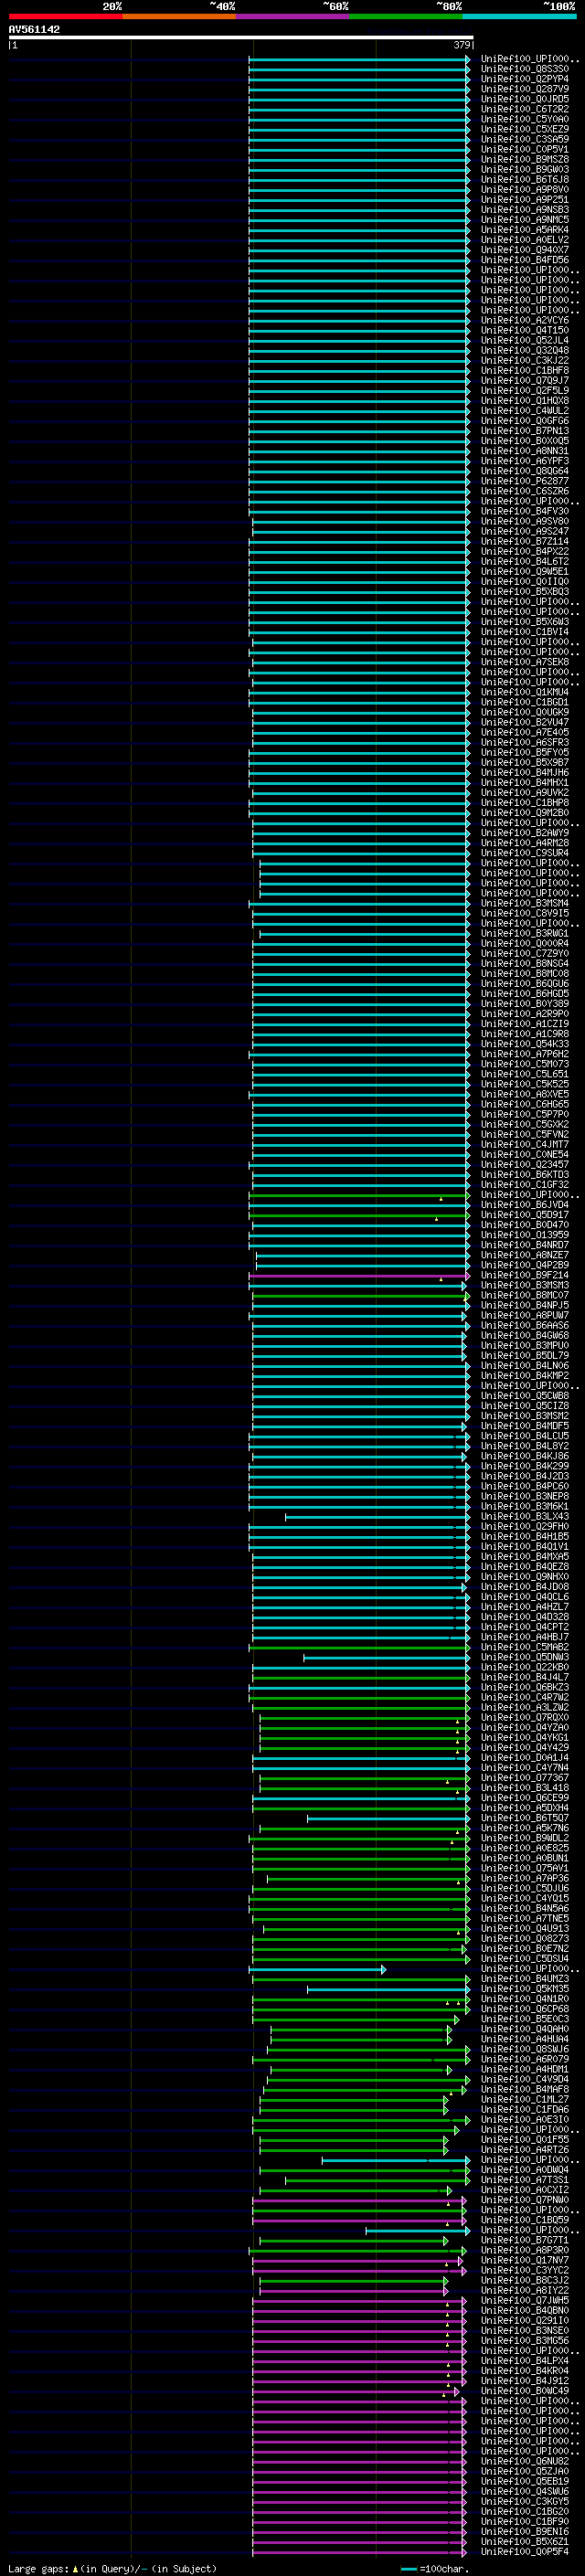Open hit UniRef100_A9NSB3
Viewport: 585px width, 2576px height.
click(524, 209)
